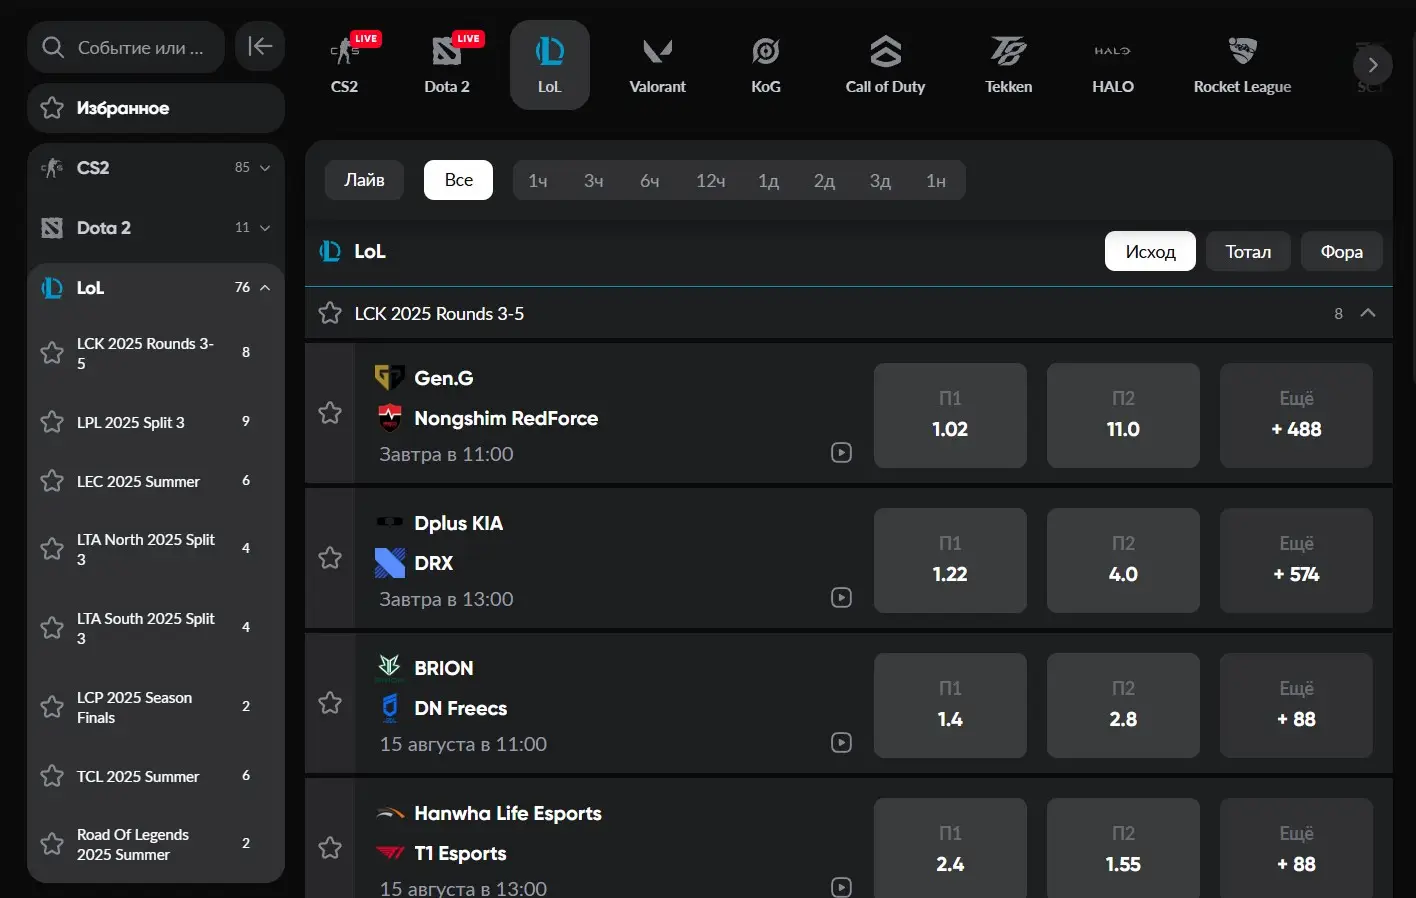1416x898 pixels.
Task: Open the CS2 live games icon
Action: [345, 64]
